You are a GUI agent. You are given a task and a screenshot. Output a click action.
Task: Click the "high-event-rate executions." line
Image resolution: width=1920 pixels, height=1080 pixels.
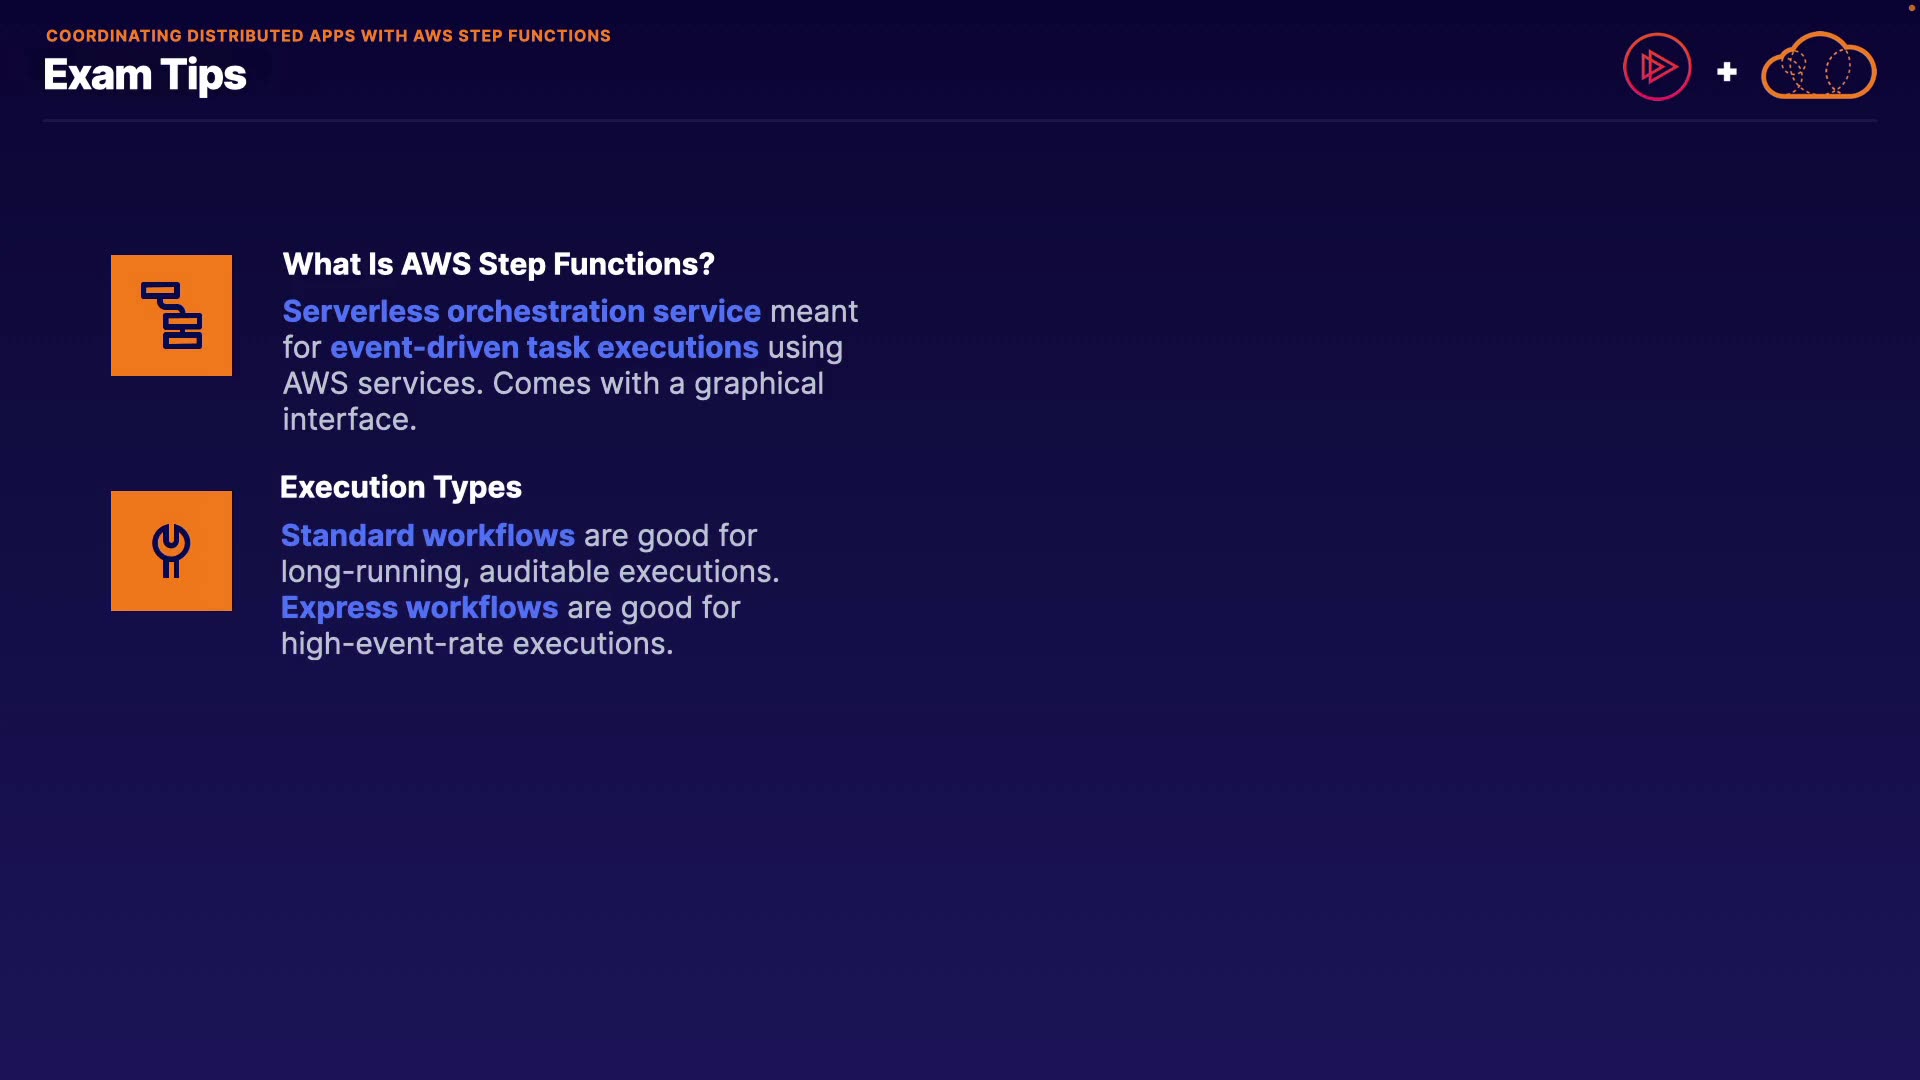476,643
